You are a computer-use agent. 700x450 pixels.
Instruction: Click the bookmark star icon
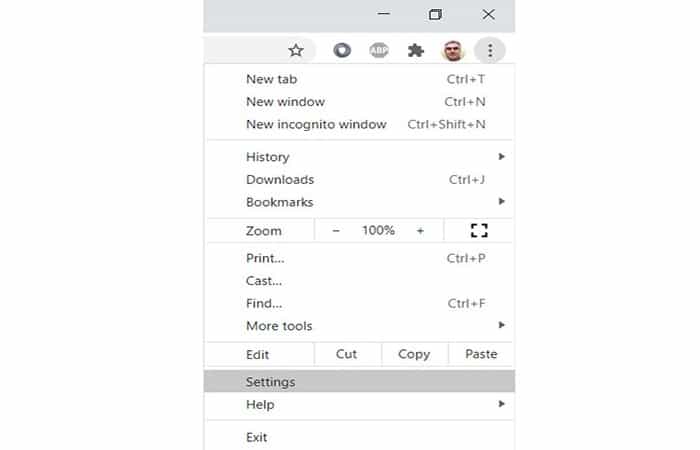pyautogui.click(x=296, y=50)
